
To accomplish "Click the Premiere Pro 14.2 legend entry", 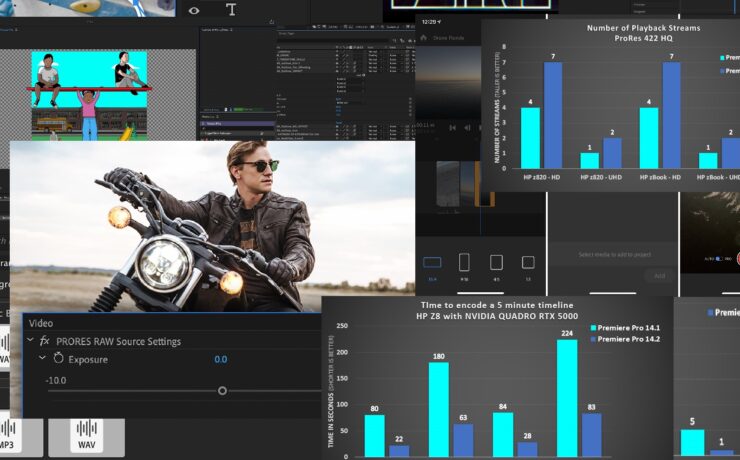I will (x=625, y=339).
